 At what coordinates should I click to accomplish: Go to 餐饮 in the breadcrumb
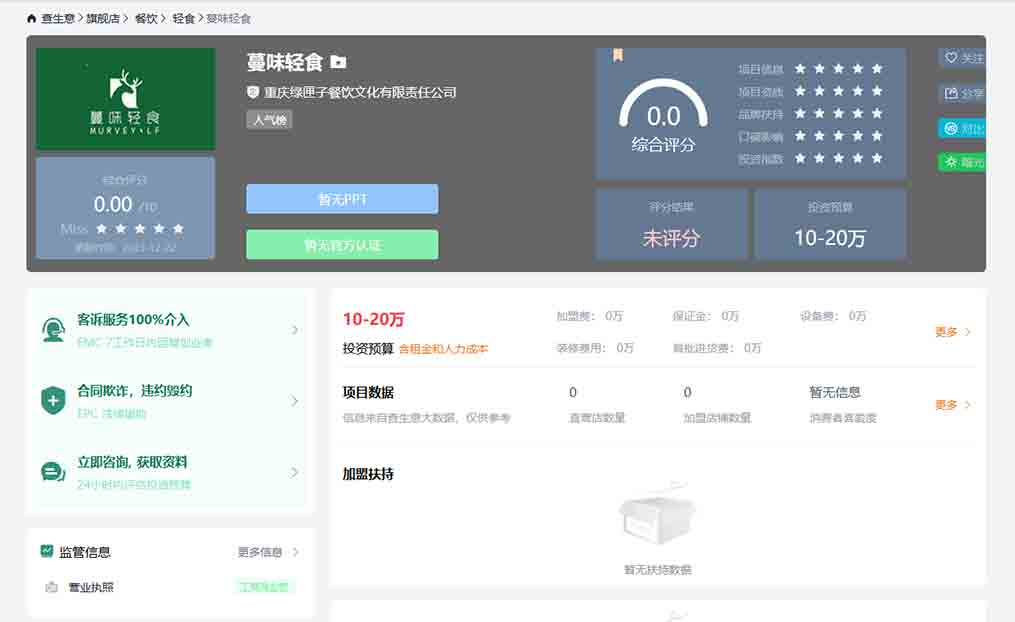145,18
